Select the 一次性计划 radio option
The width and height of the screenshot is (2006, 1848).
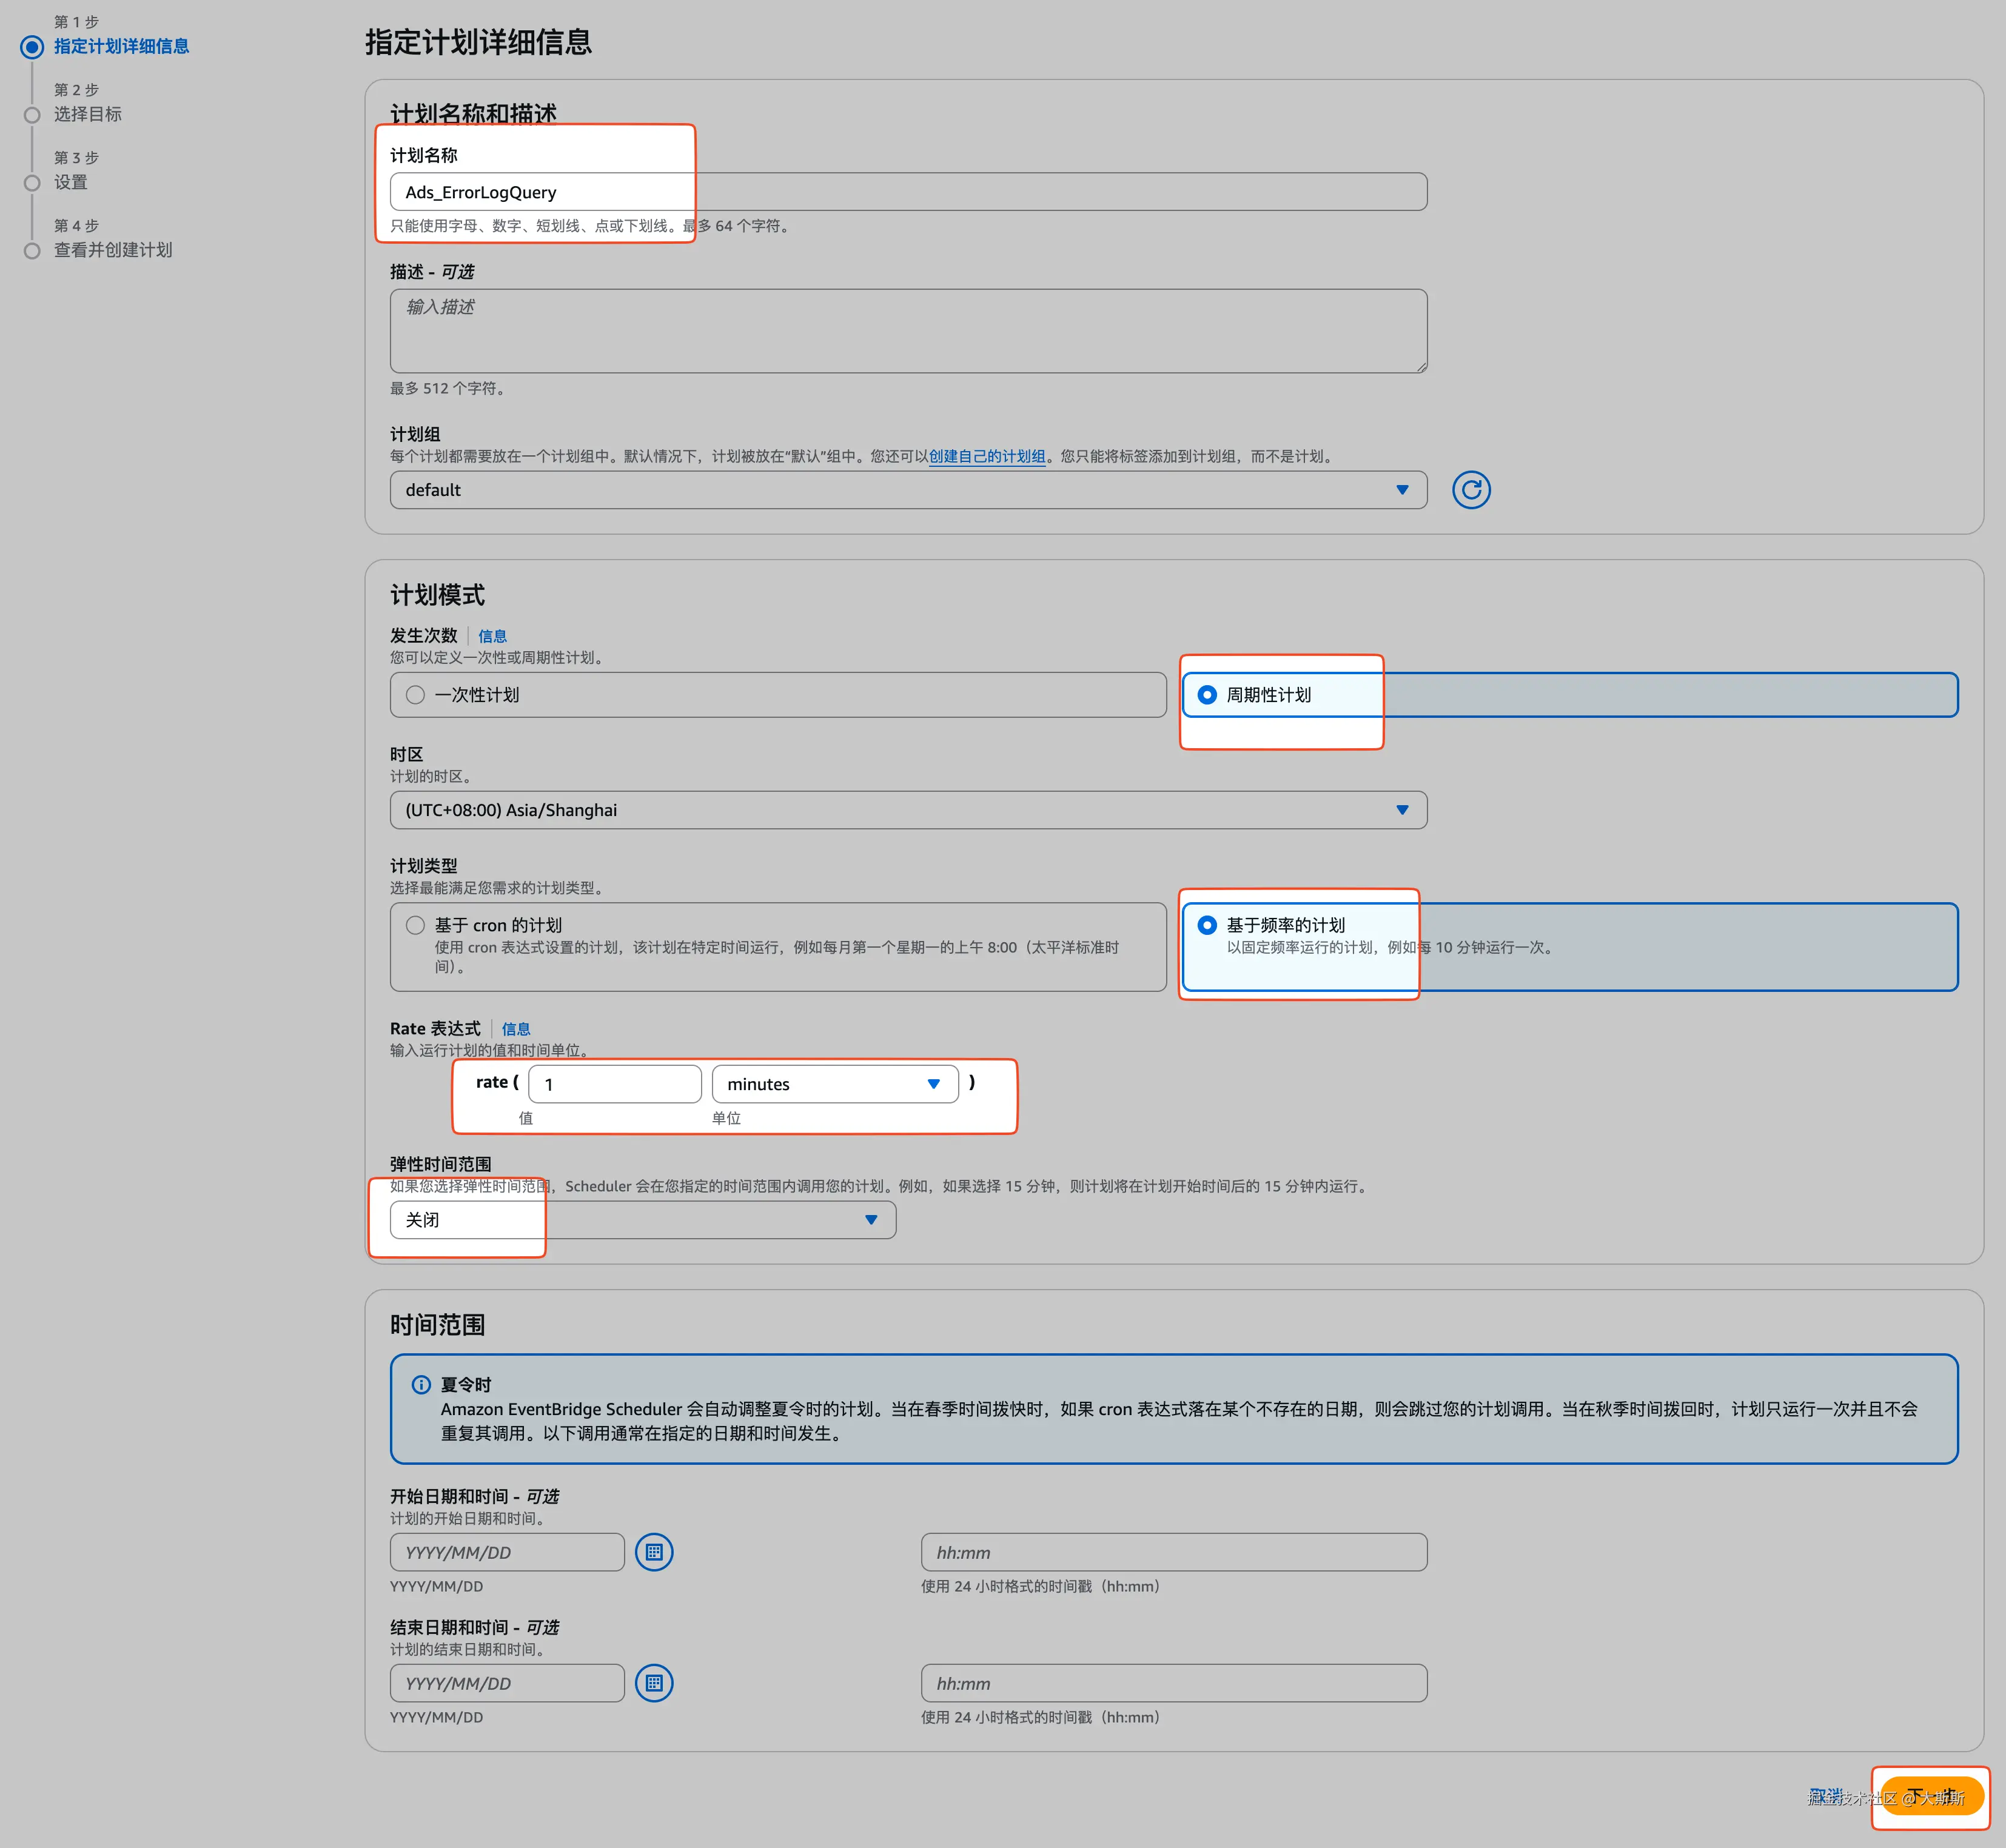point(416,695)
